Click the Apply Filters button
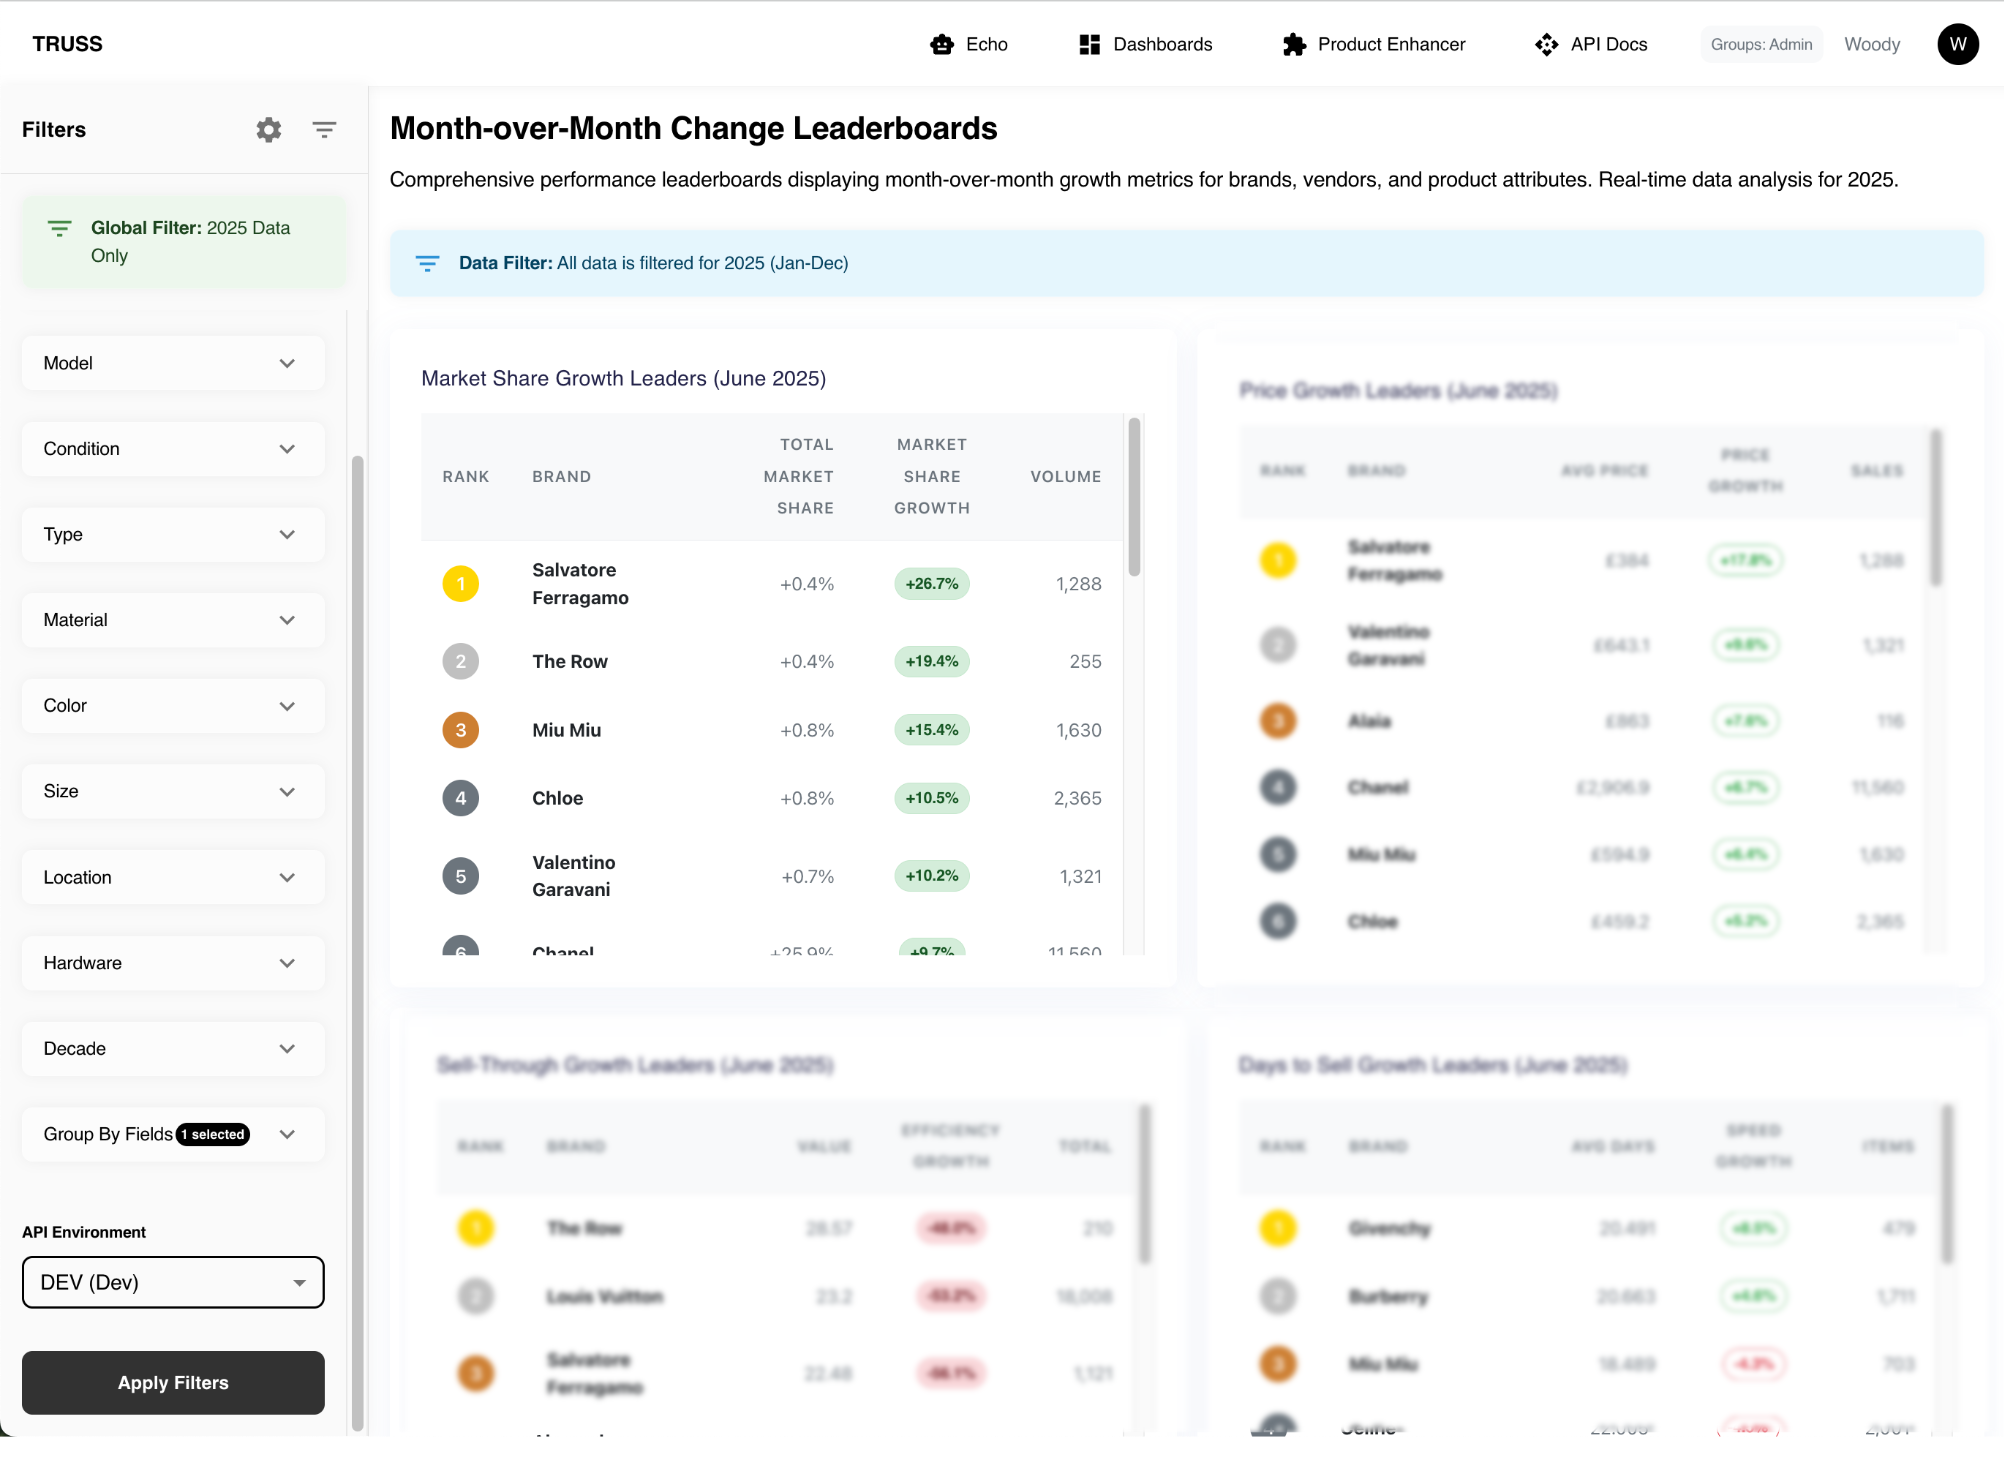 click(173, 1383)
